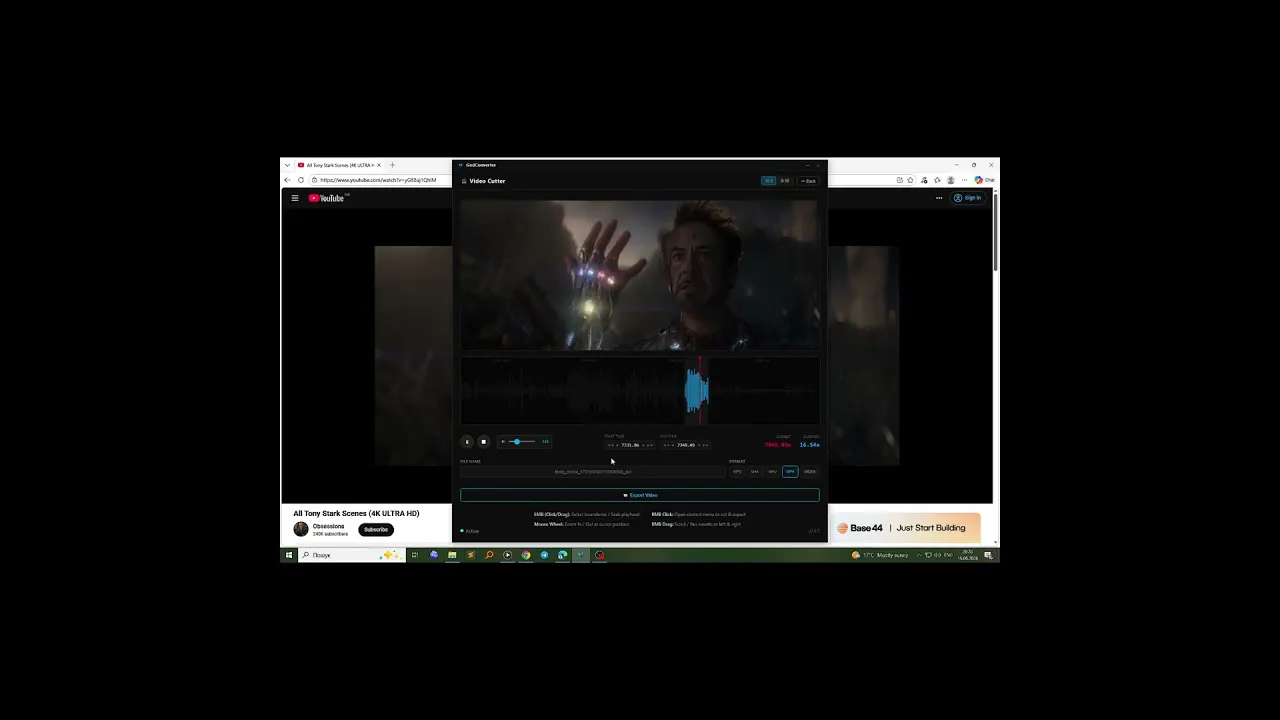This screenshot has height=720, width=1280.
Task: Click the red playhead marker on waveform
Action: pyautogui.click(x=700, y=390)
